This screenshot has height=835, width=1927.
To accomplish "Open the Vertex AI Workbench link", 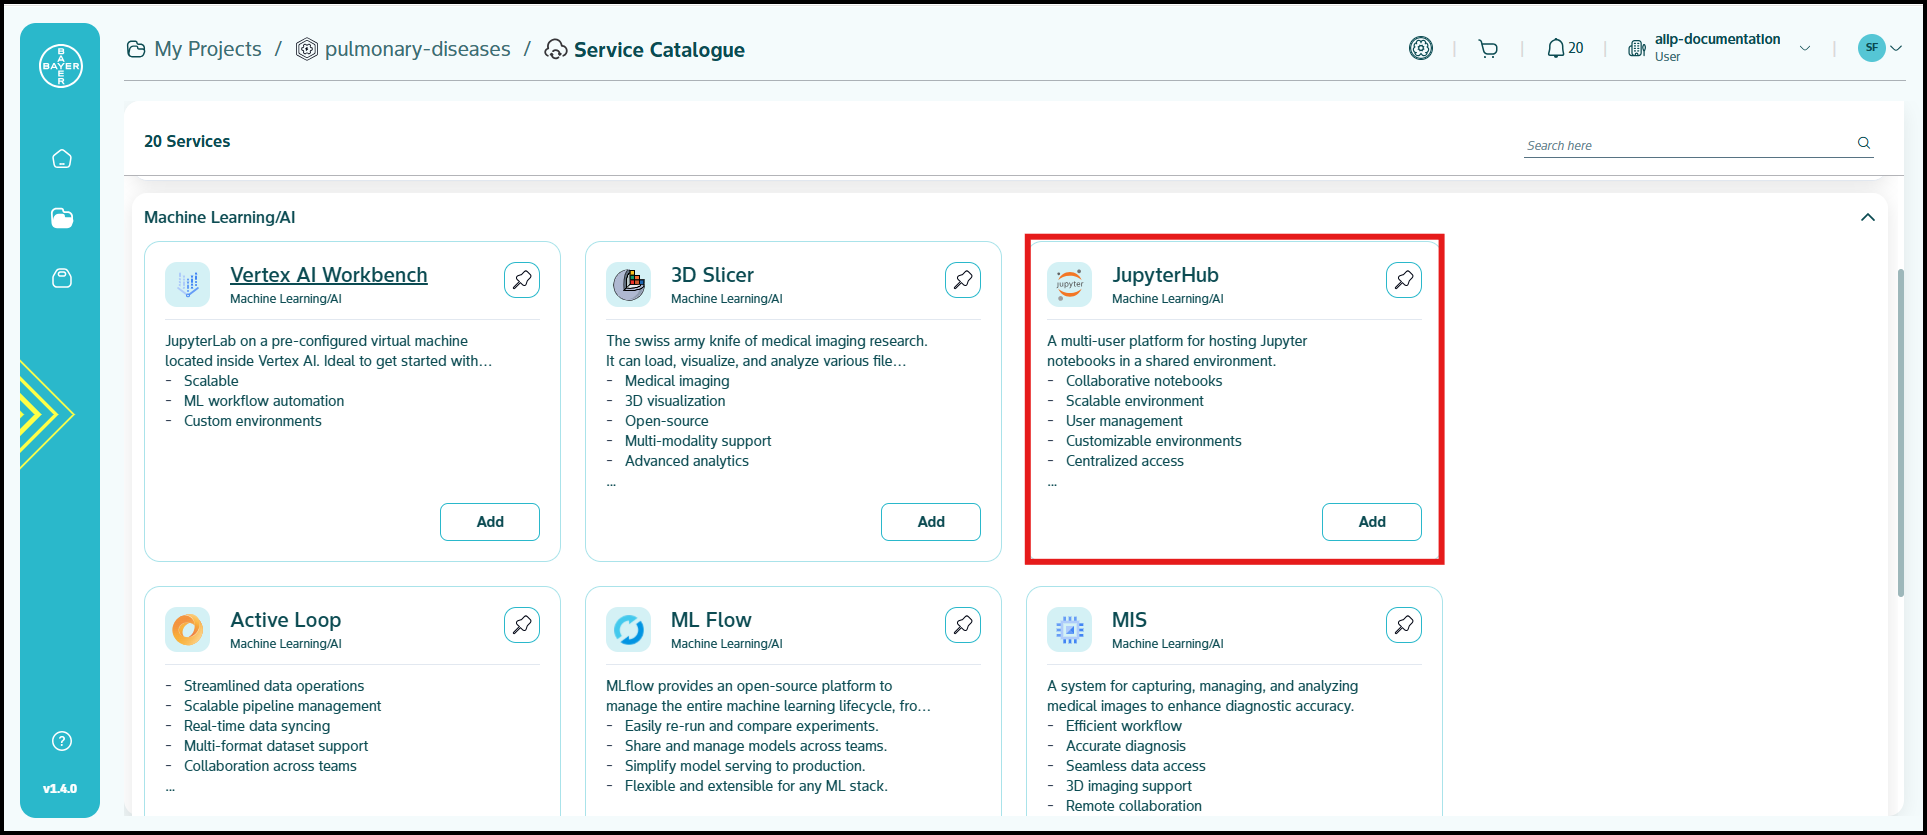I will [328, 275].
